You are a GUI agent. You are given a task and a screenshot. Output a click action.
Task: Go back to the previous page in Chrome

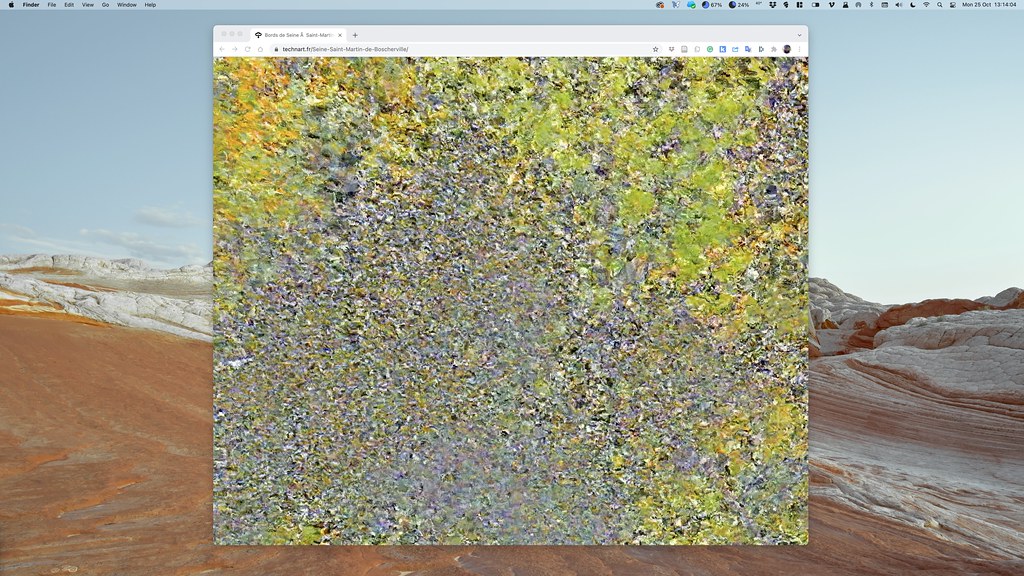pyautogui.click(x=222, y=49)
